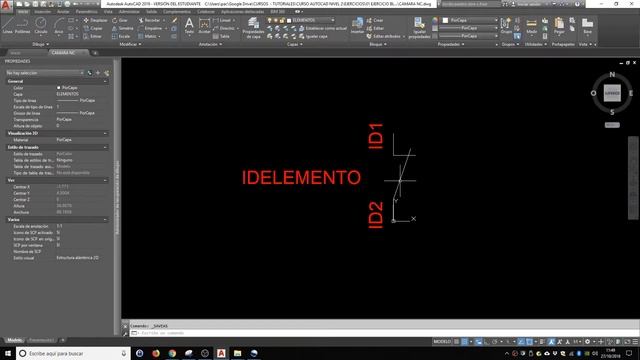This screenshot has width=640, height=360.
Task: Click the object color wheel swatch
Action: (435, 20)
